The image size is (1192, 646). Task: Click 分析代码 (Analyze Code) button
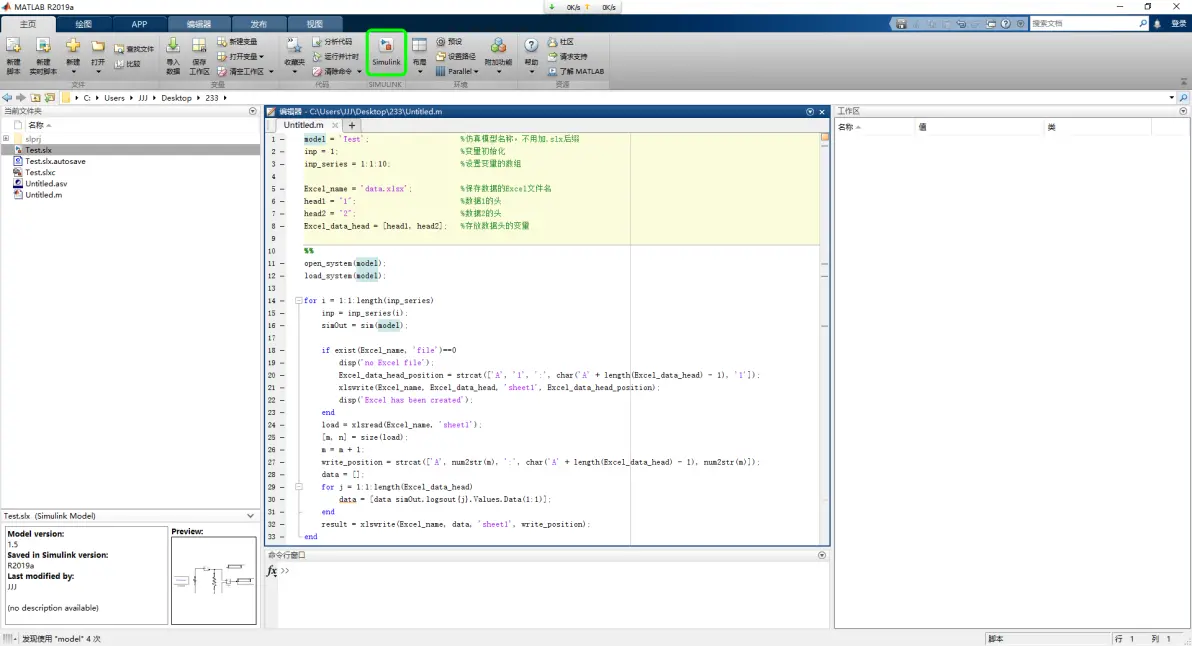(x=332, y=42)
